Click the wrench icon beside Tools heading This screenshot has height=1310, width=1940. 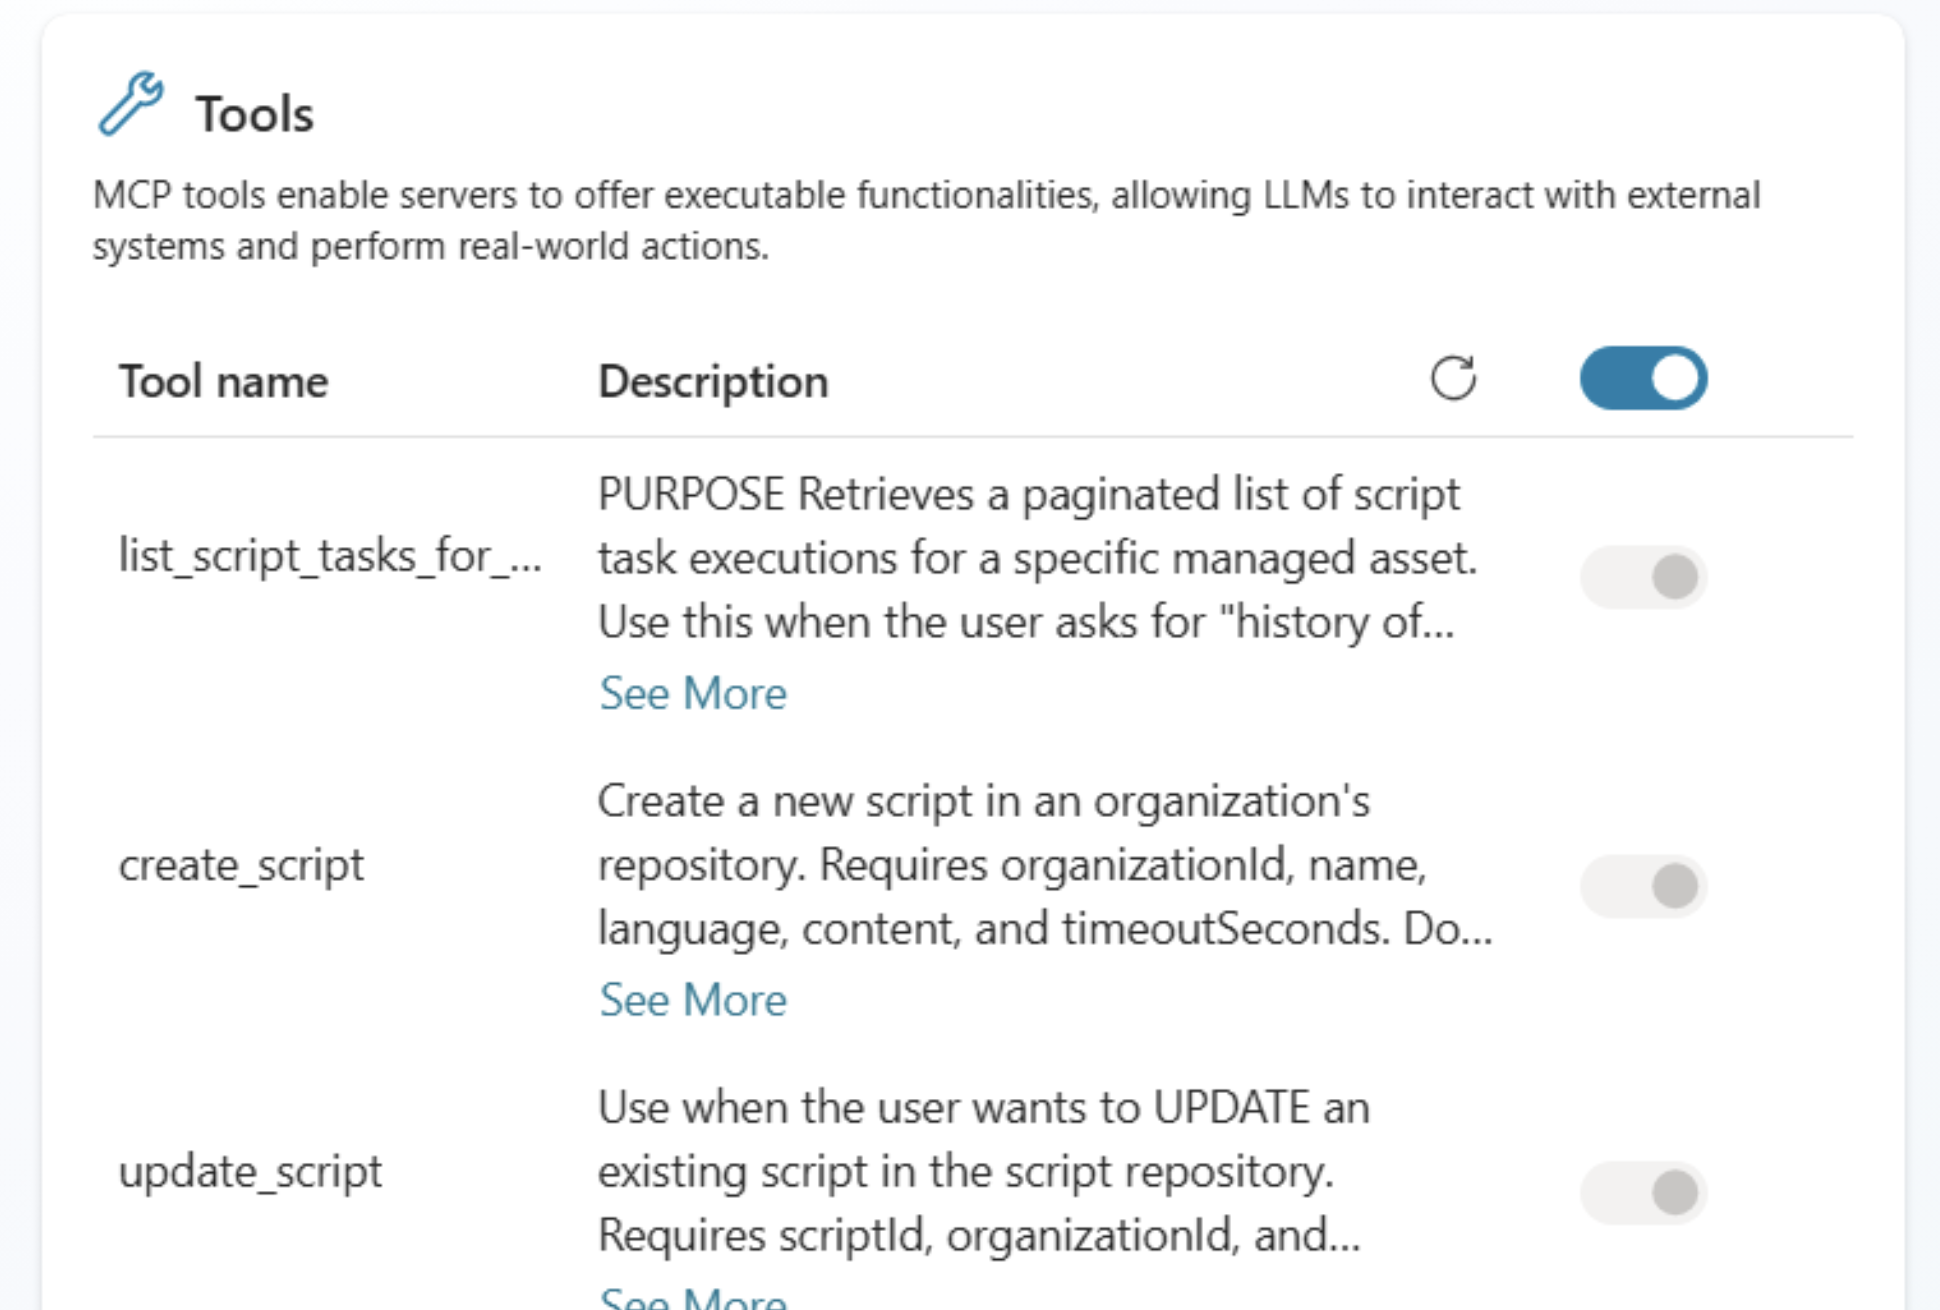click(131, 104)
